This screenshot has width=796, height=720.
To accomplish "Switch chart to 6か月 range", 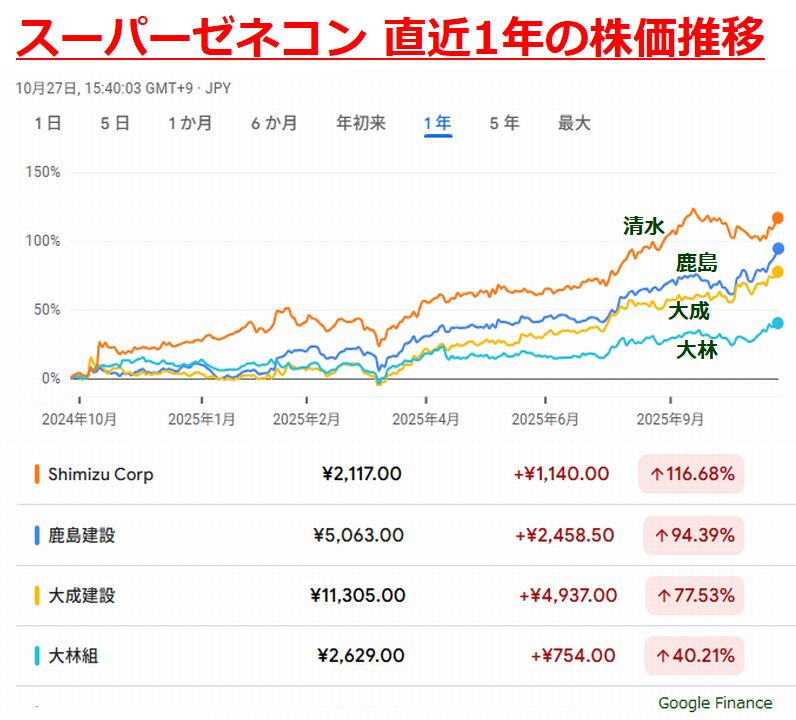I will [x=273, y=123].
